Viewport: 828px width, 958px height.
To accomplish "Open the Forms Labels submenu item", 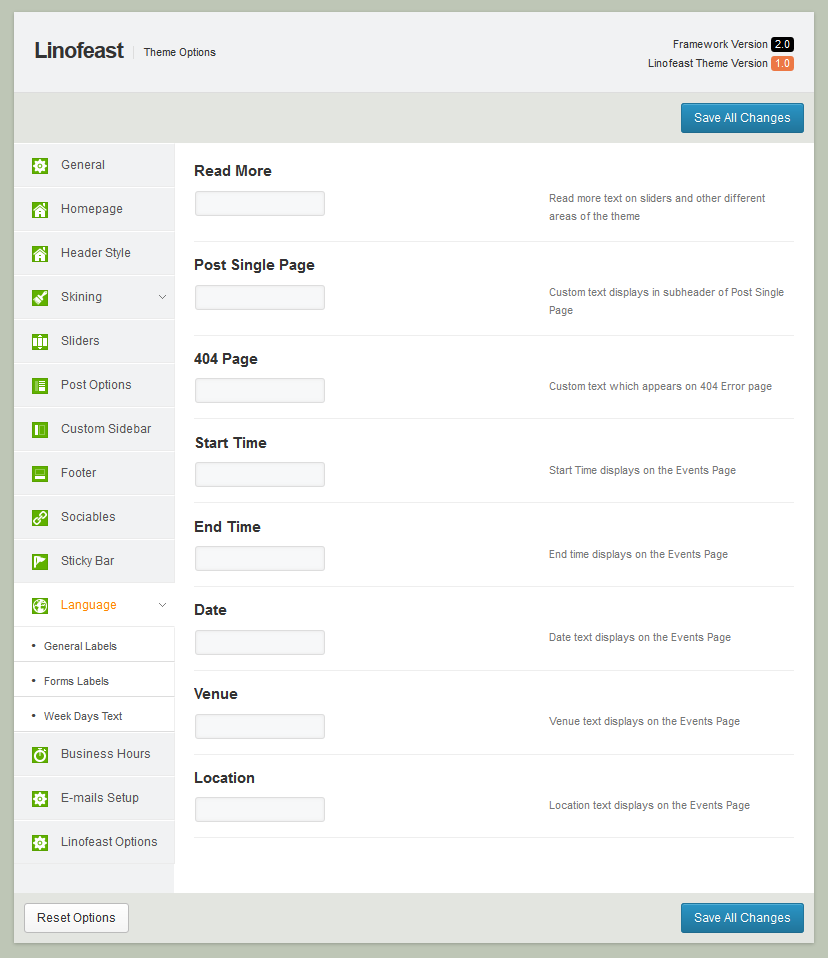I will [x=76, y=681].
